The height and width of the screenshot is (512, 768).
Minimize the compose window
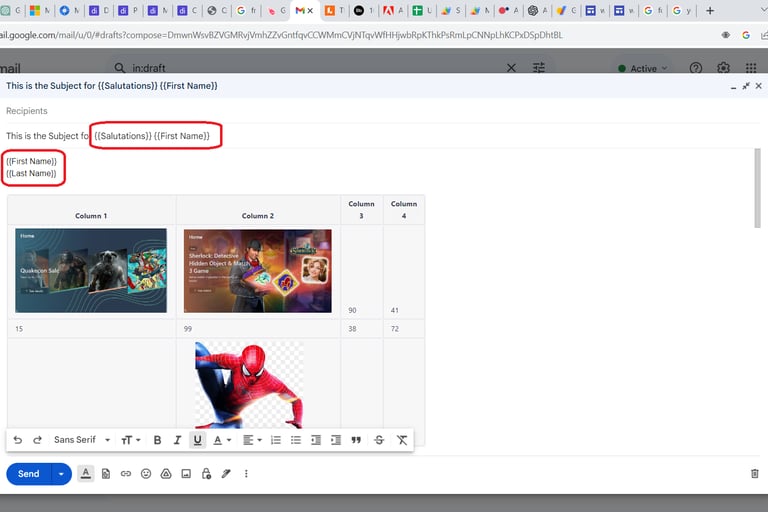click(733, 86)
